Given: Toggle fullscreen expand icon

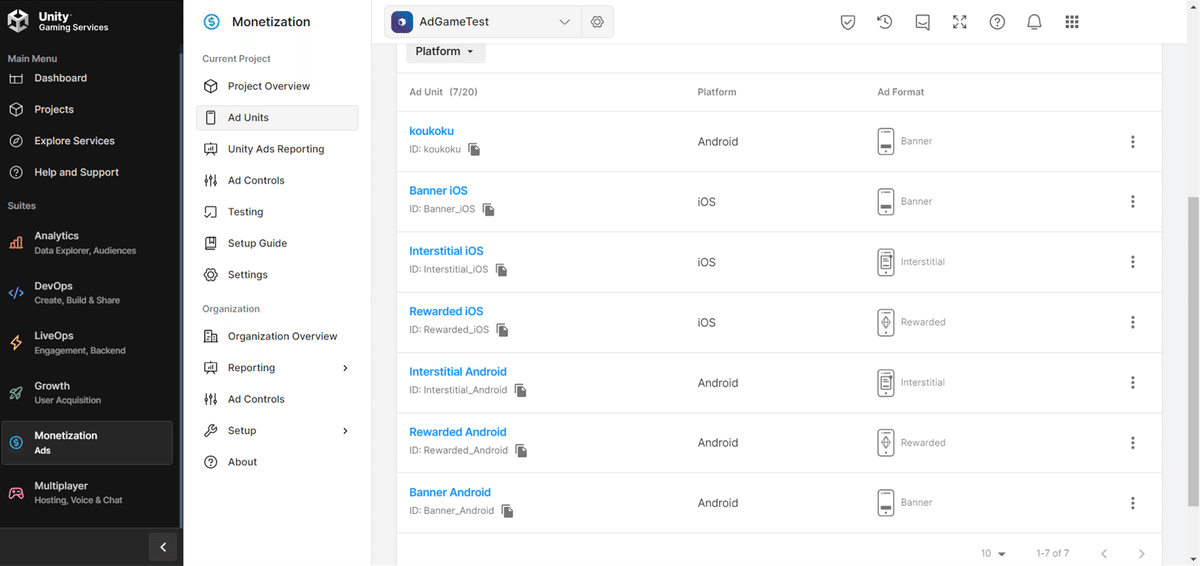Looking at the screenshot, I should 960,22.
